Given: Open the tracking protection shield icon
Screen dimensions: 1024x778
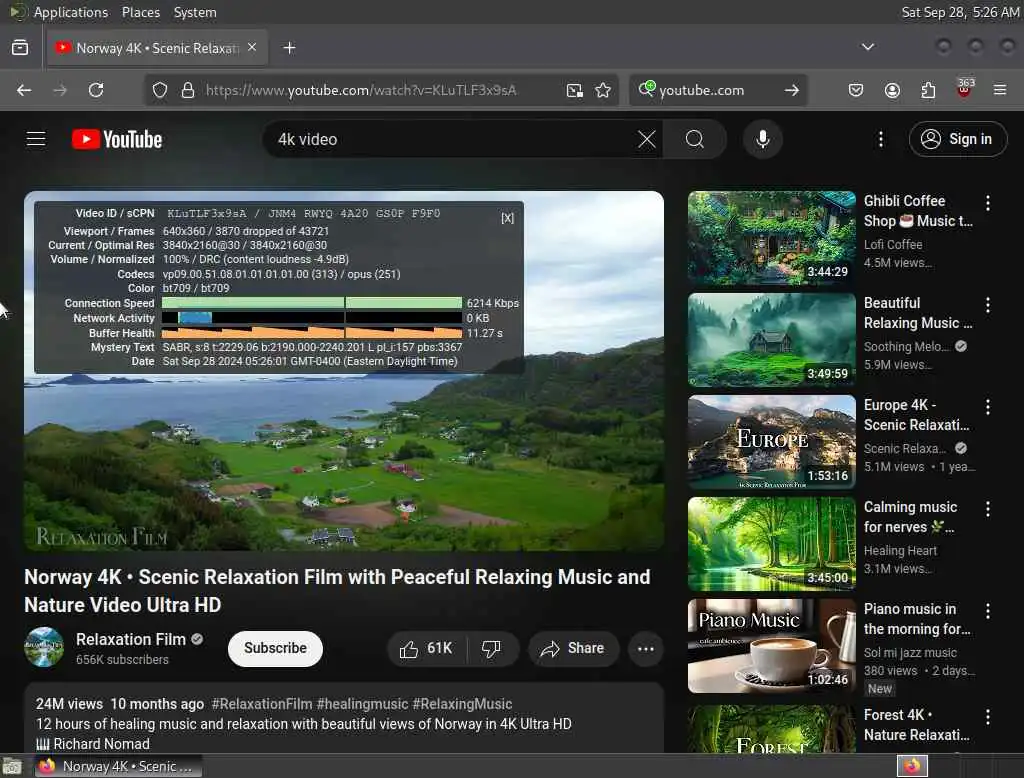Looking at the screenshot, I should (159, 90).
